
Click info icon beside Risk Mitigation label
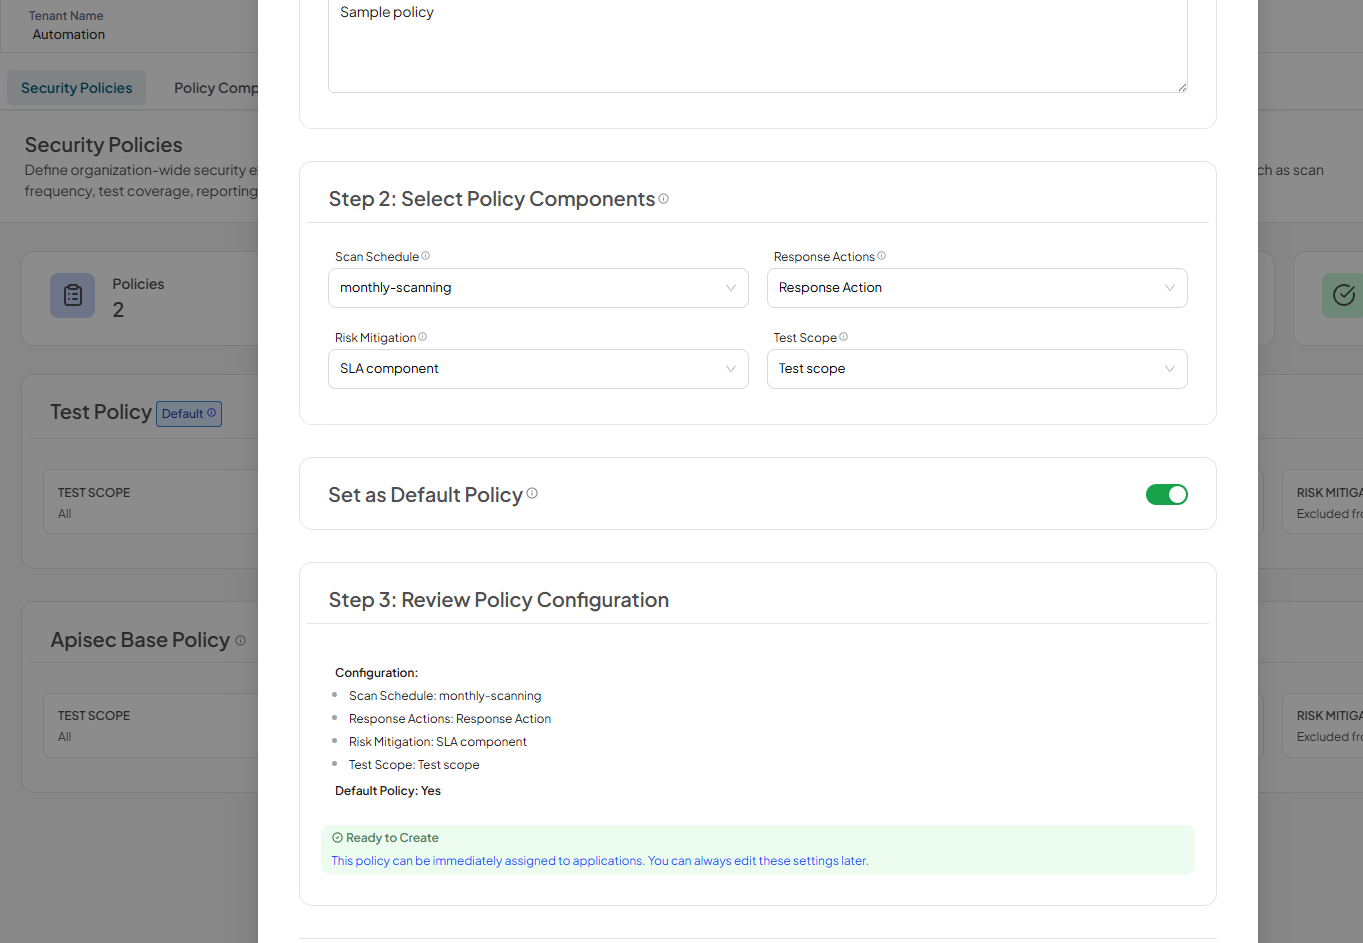423,337
